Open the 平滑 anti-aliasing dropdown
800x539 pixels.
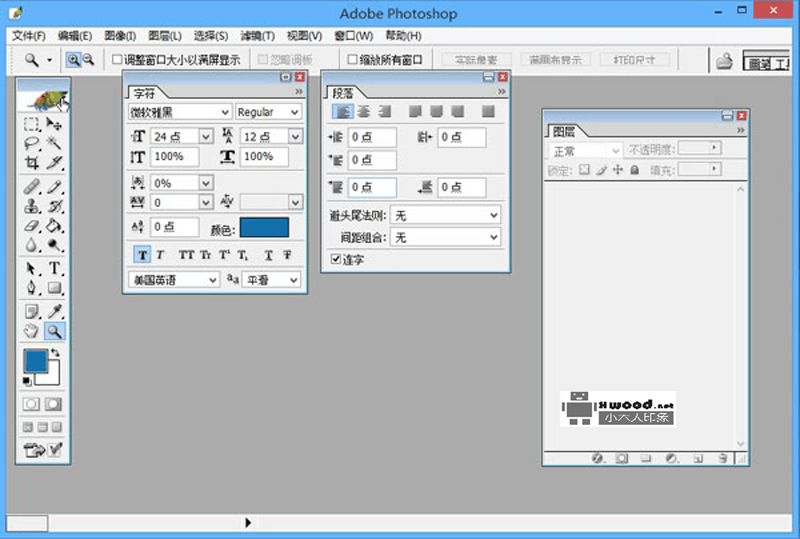click(271, 280)
